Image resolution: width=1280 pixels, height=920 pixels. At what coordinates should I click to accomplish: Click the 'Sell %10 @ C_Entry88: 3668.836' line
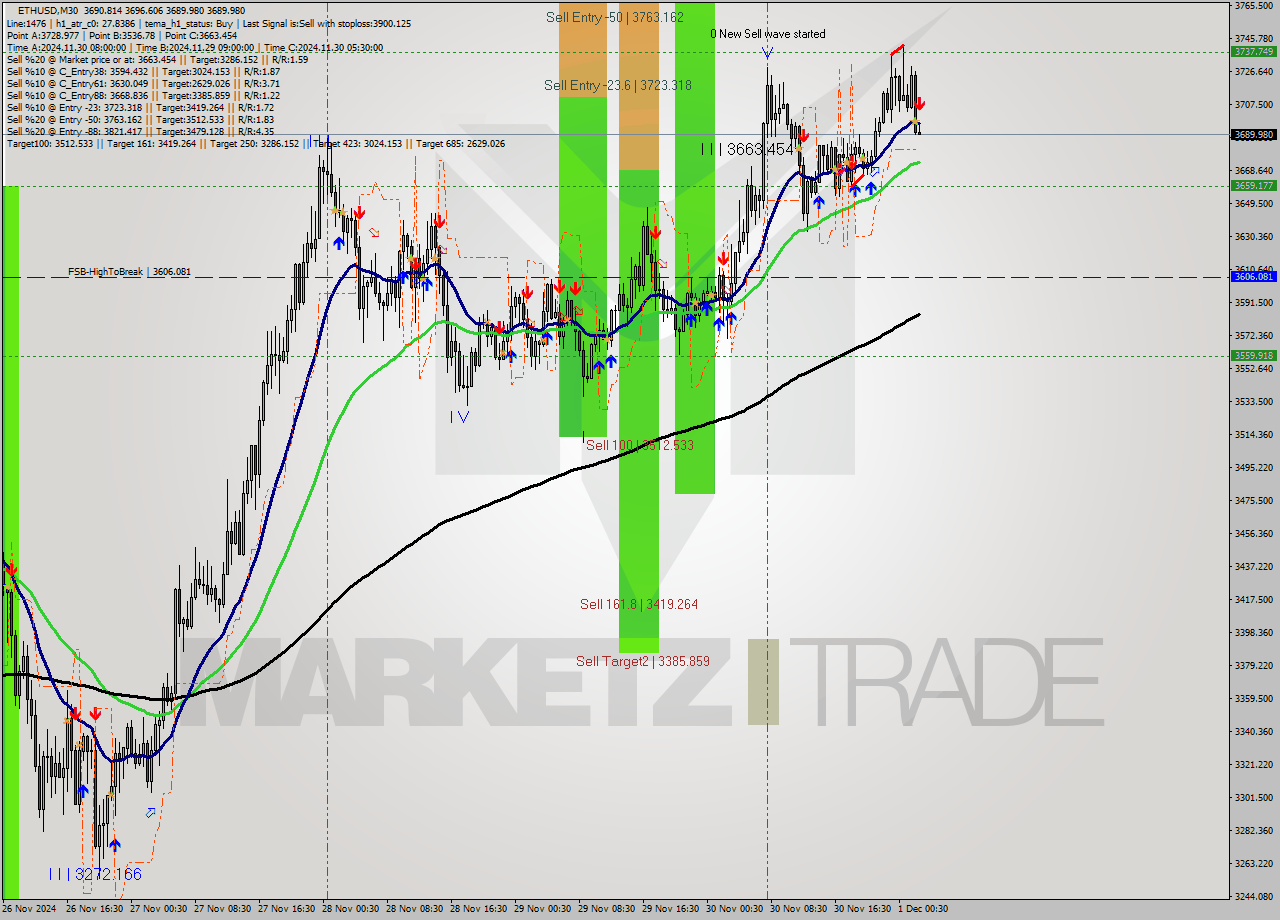[143, 95]
